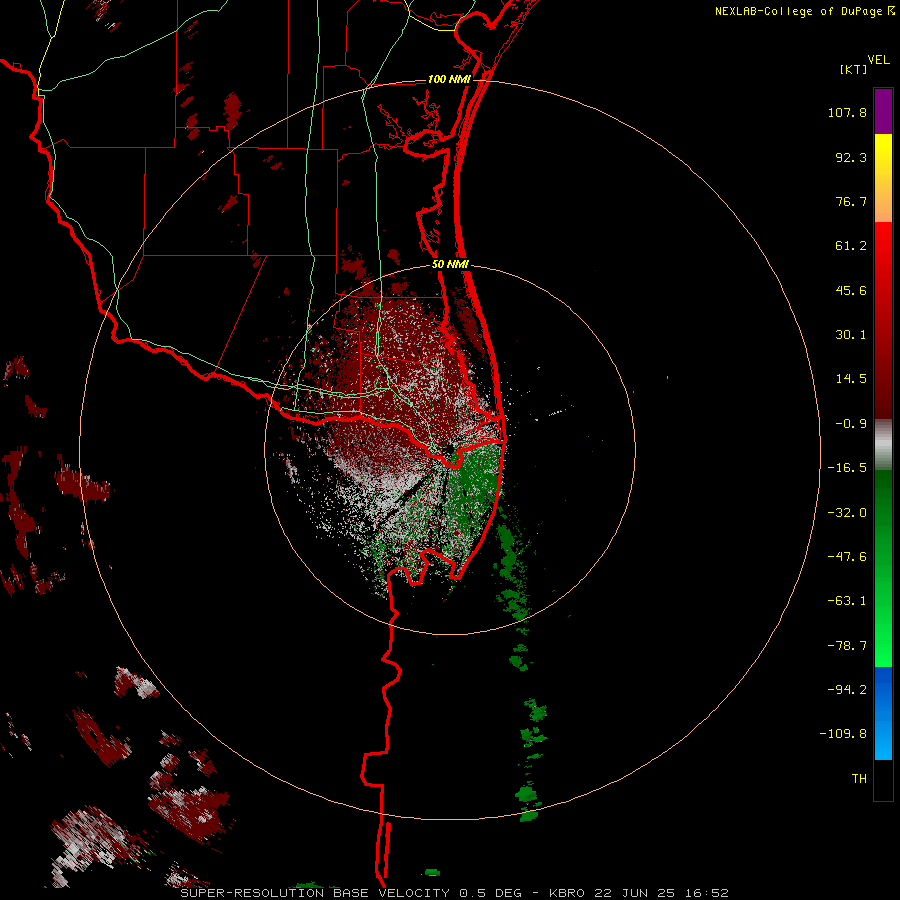Pick the purple block of the velocity scale
Viewport: 900px width, 900px height.
[883, 111]
